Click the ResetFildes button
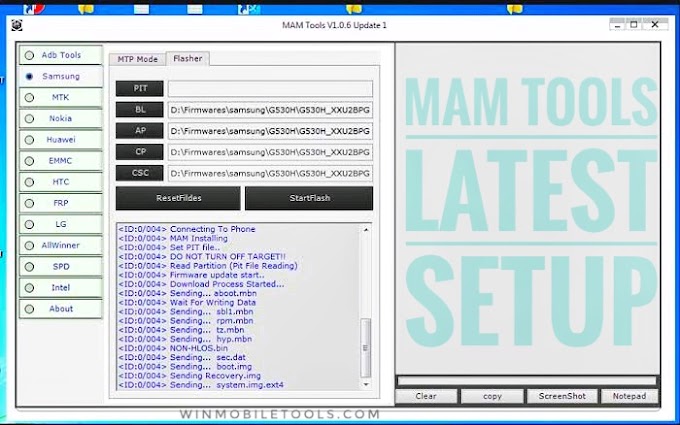Screen dimensions: 680x425 coord(178,198)
